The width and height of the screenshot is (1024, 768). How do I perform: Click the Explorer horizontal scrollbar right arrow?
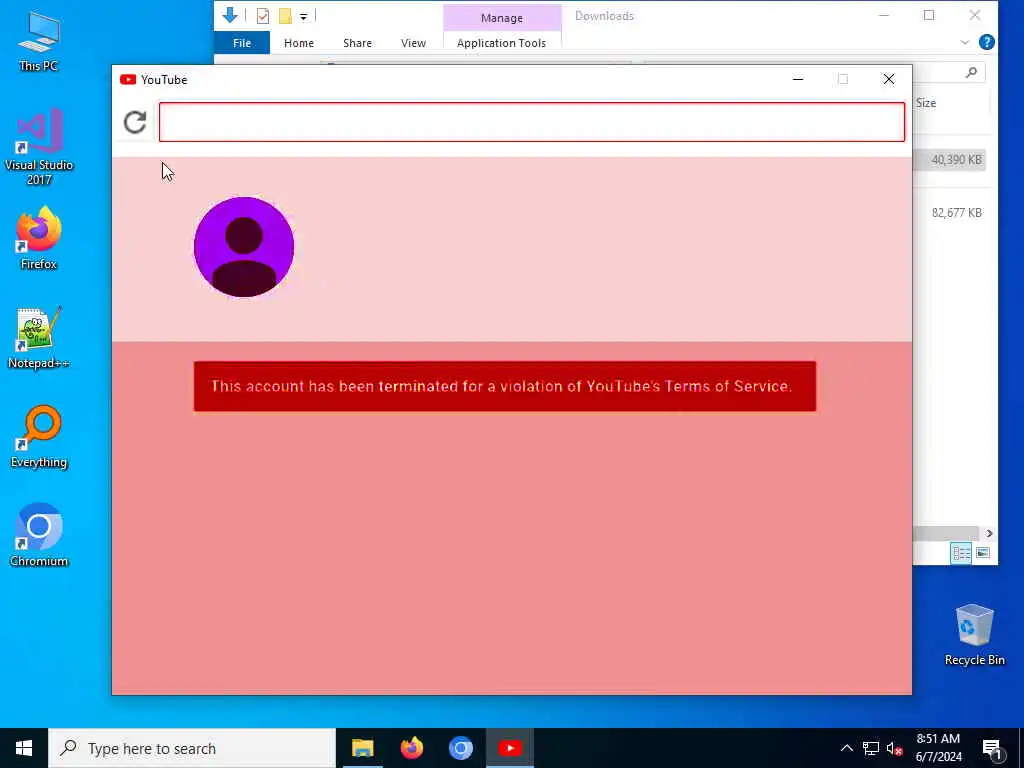tap(989, 534)
